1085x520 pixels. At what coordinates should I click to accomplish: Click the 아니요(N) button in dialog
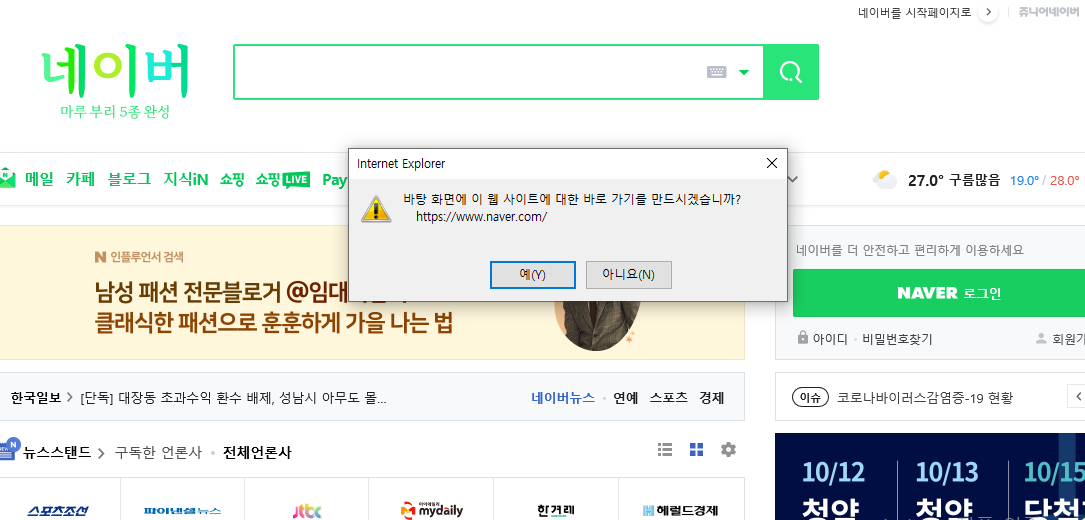(x=628, y=275)
